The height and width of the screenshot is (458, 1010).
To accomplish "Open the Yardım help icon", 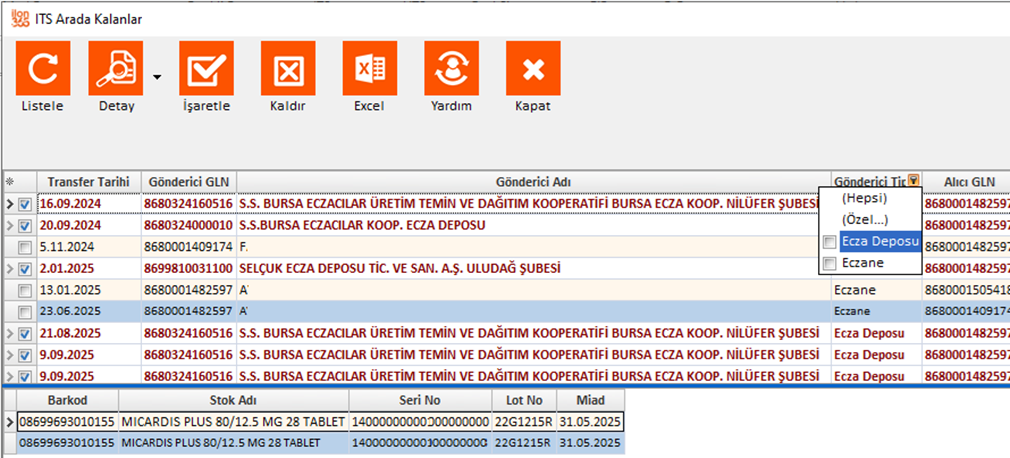I will (451, 69).
